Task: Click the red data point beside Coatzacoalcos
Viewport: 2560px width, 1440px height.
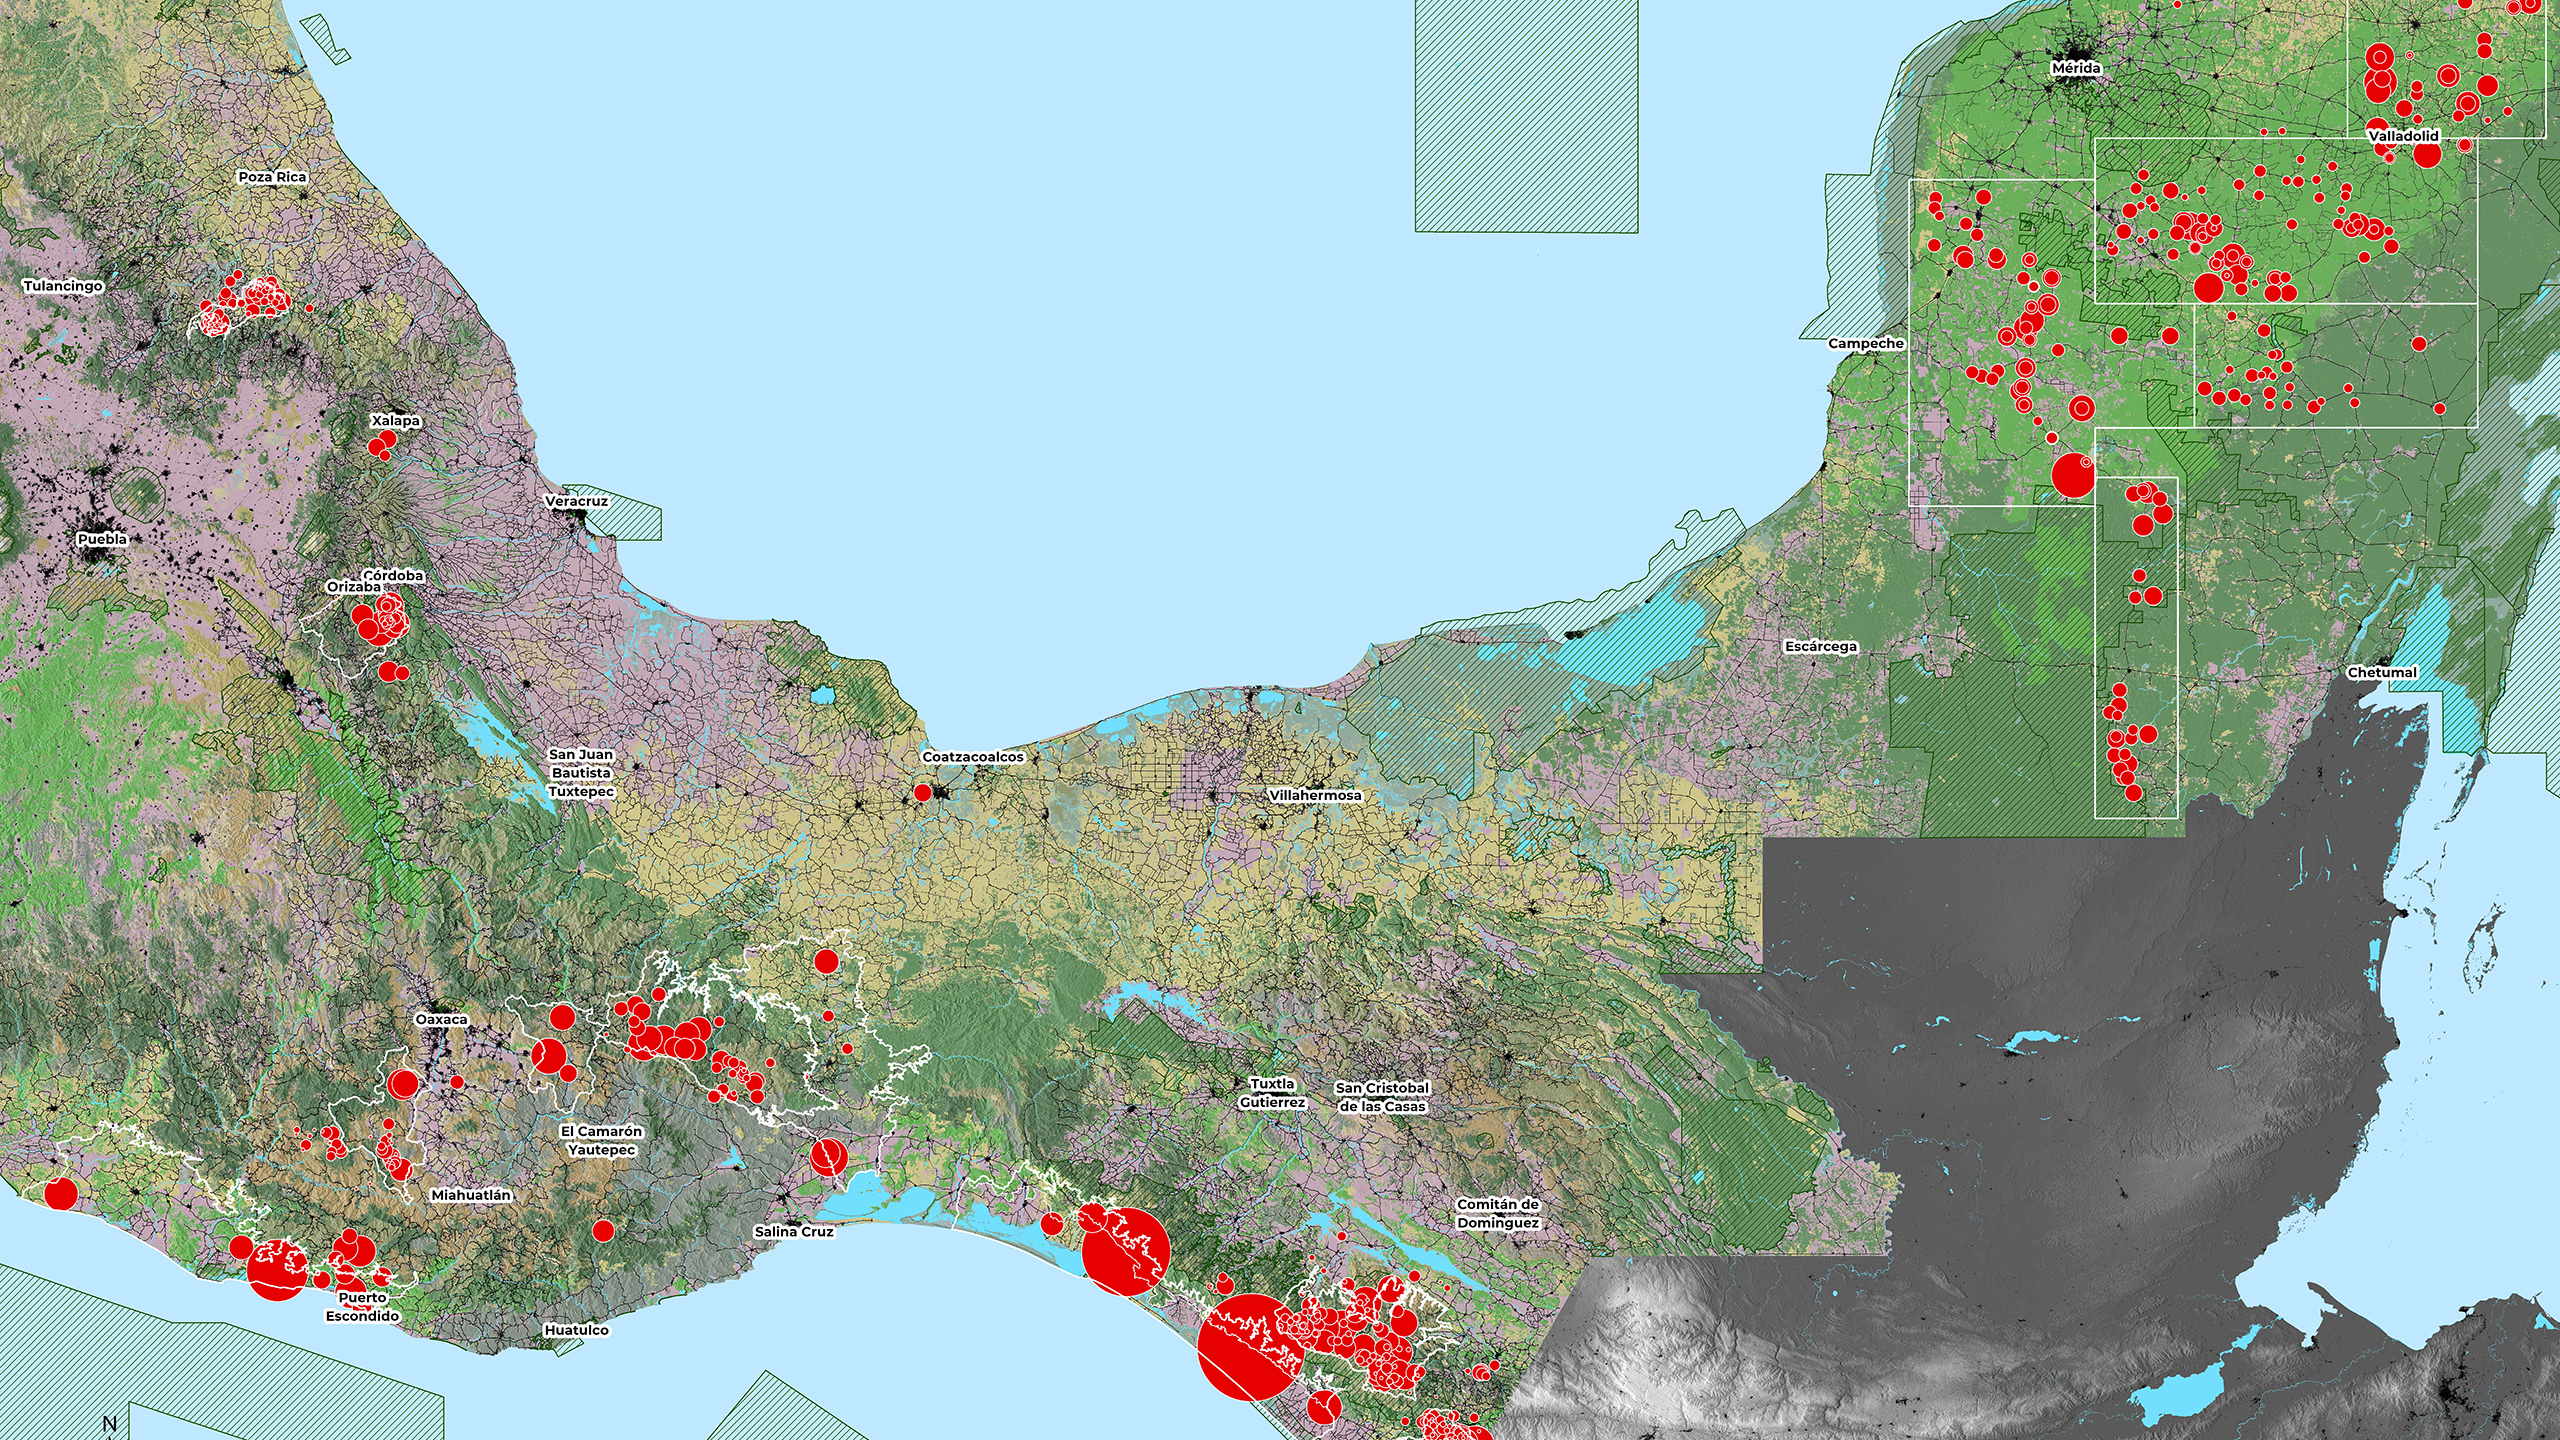Action: click(923, 793)
